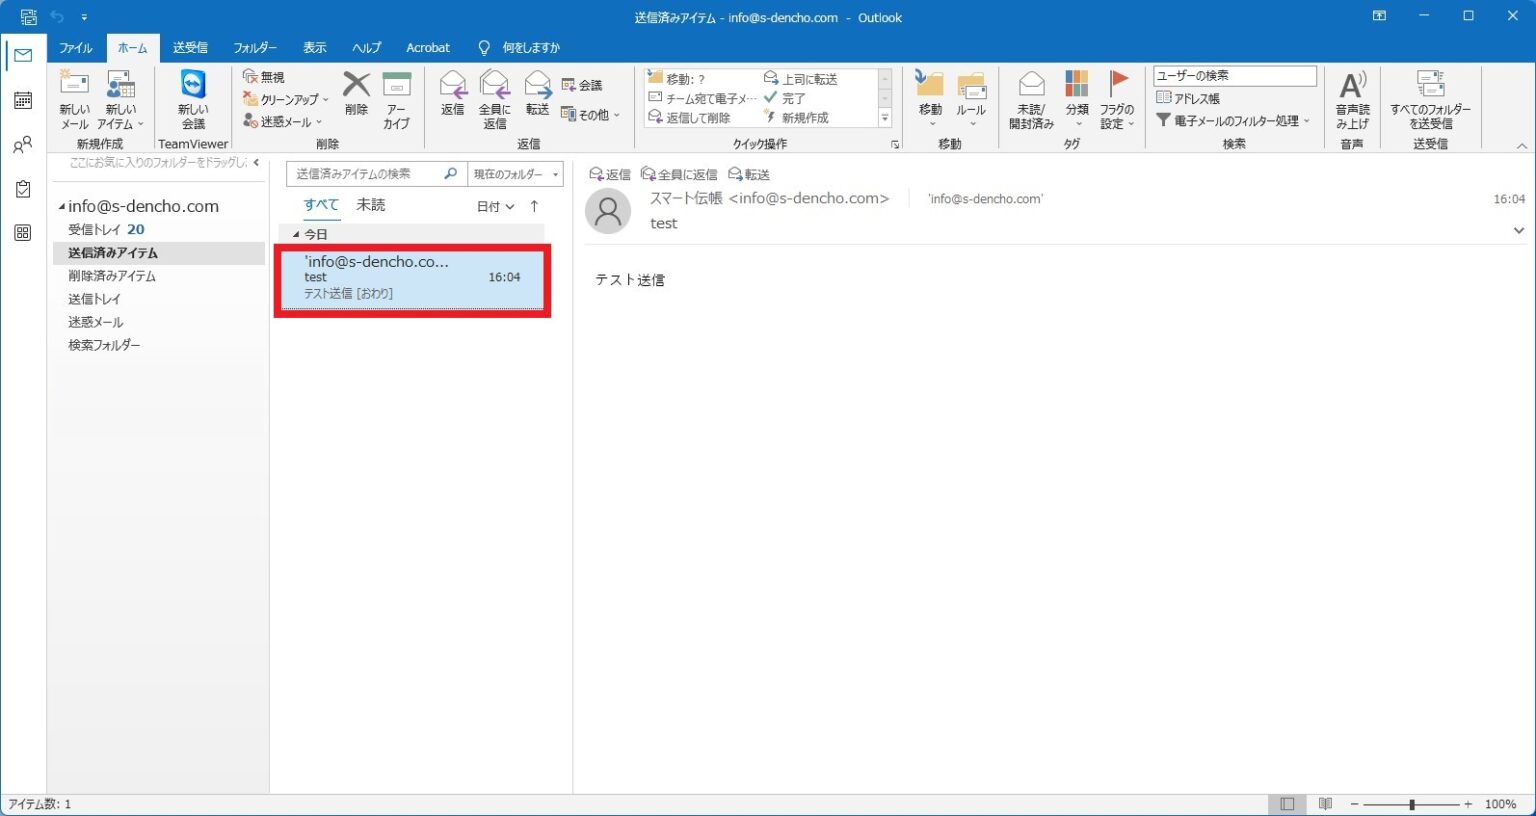Viewport: 1536px width, 816px height.
Task: Send/receive all folders via すべてのフォルダーを送受信
Action: pyautogui.click(x=1431, y=99)
